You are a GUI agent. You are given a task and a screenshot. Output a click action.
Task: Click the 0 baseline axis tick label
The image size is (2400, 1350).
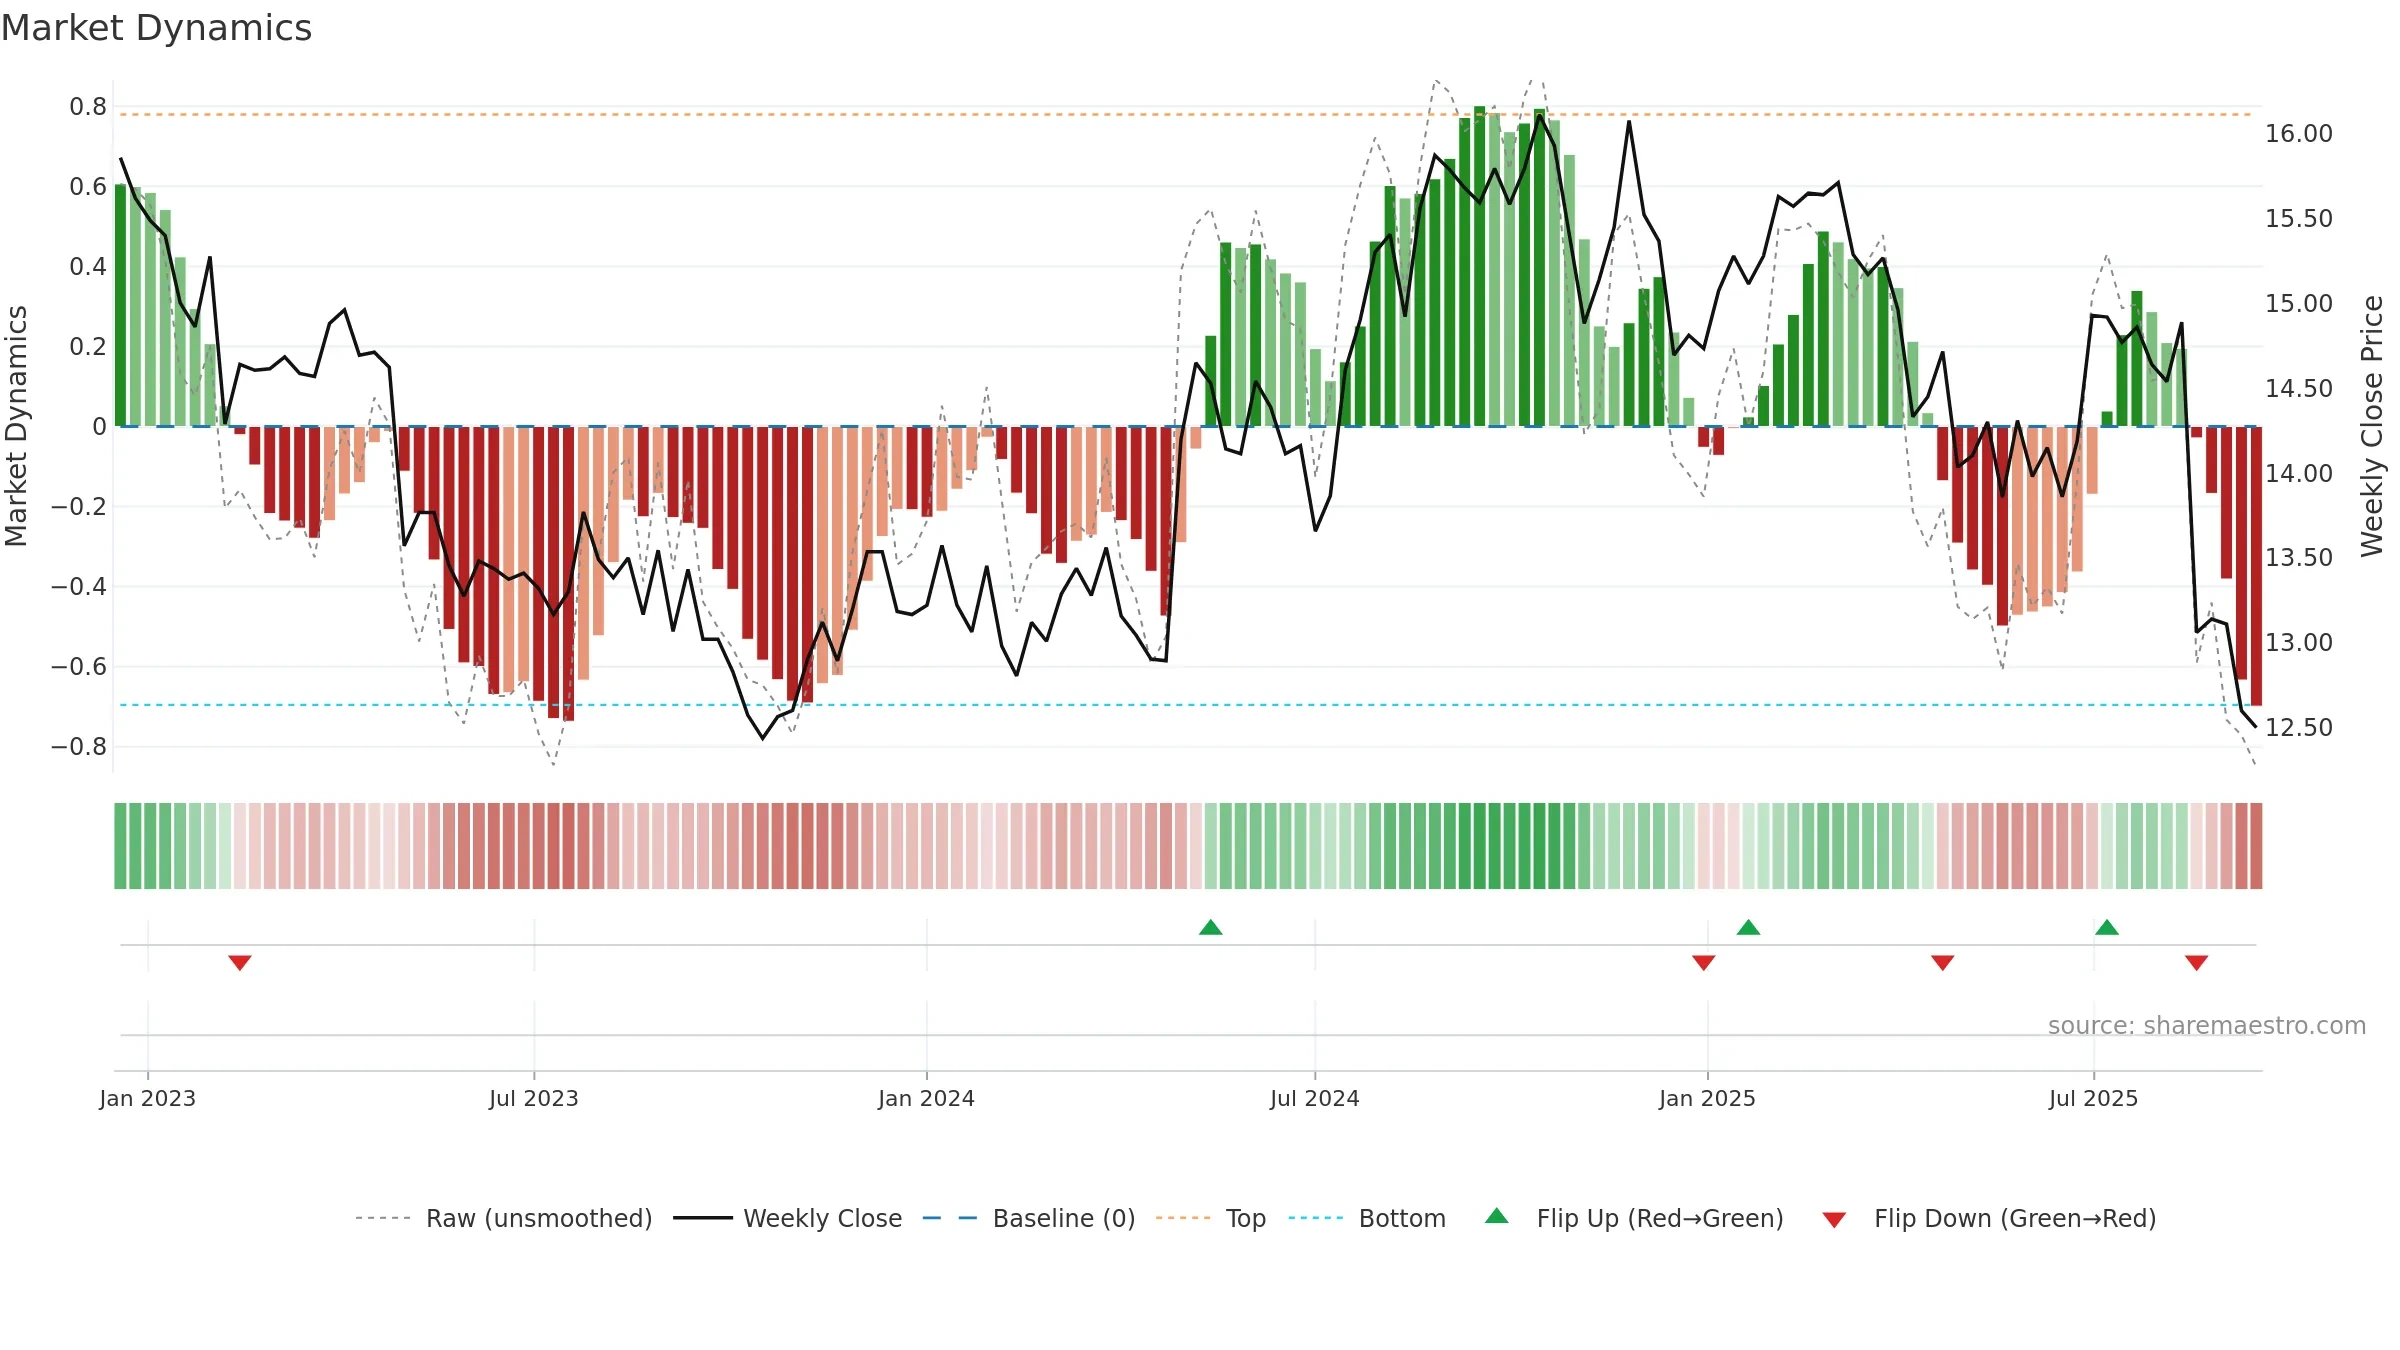pos(99,427)
